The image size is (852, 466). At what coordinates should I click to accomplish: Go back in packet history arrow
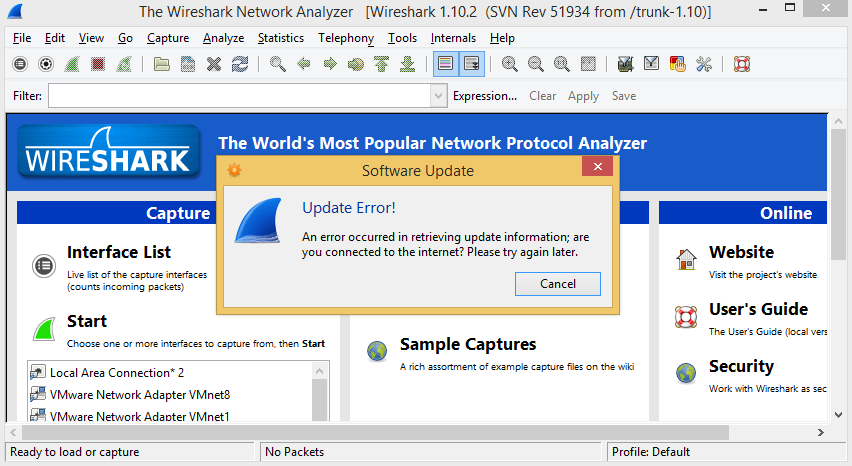(x=304, y=64)
